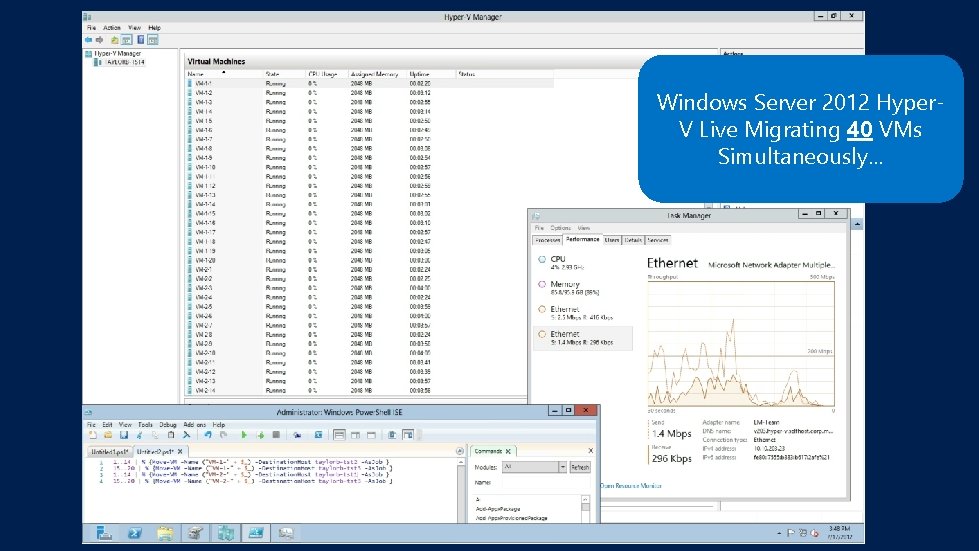The height and width of the screenshot is (551, 979).
Task: Click Paste clipboard icon in PowerShell ISE
Action: [x=170, y=435]
